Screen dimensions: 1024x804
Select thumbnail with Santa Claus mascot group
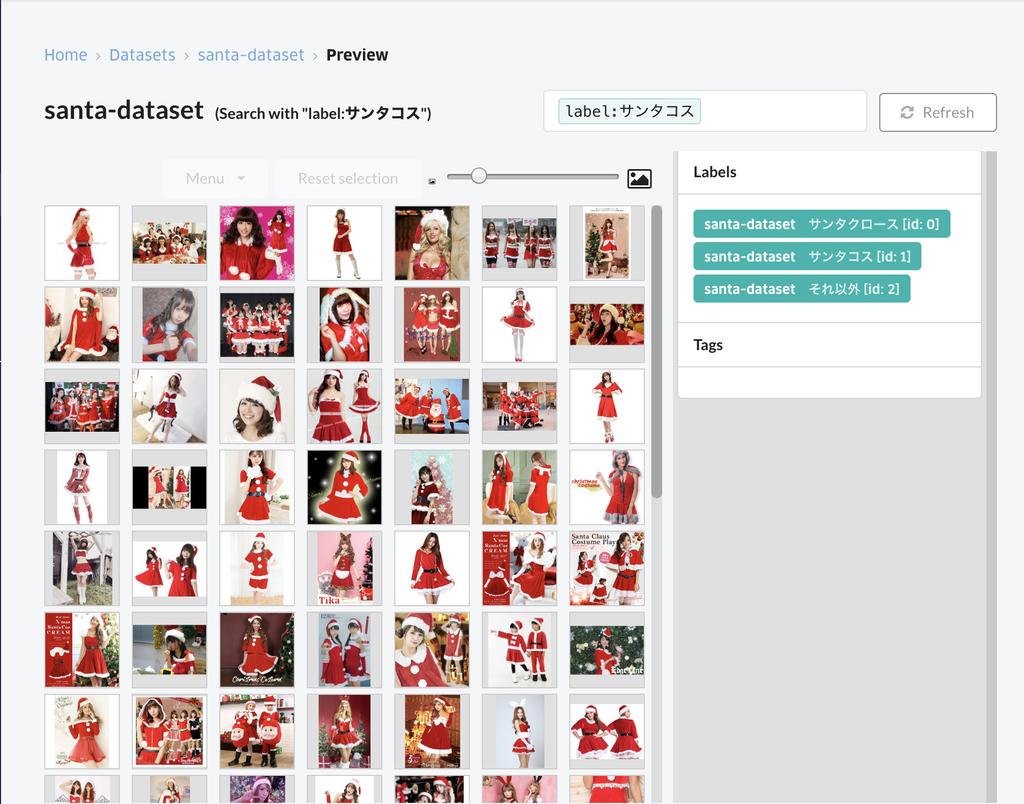[432, 406]
